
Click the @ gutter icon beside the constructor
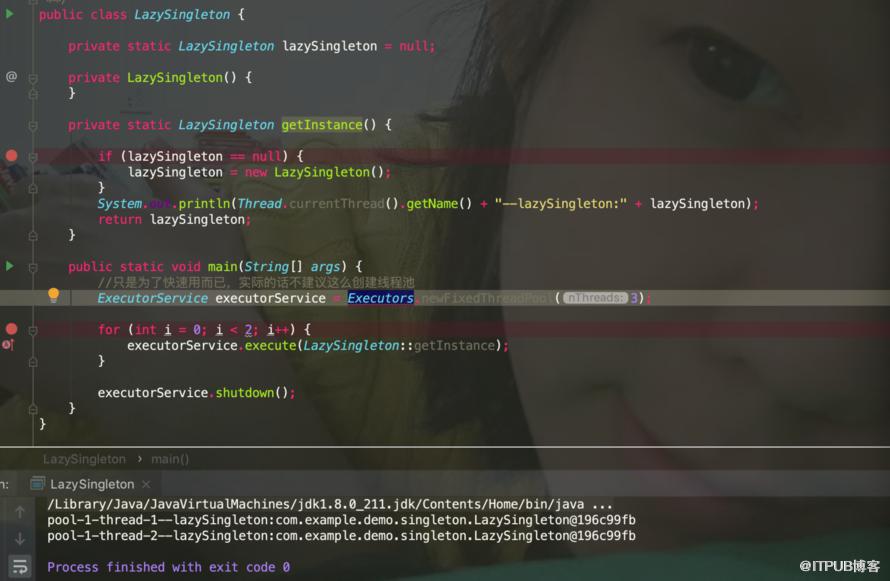click(11, 77)
